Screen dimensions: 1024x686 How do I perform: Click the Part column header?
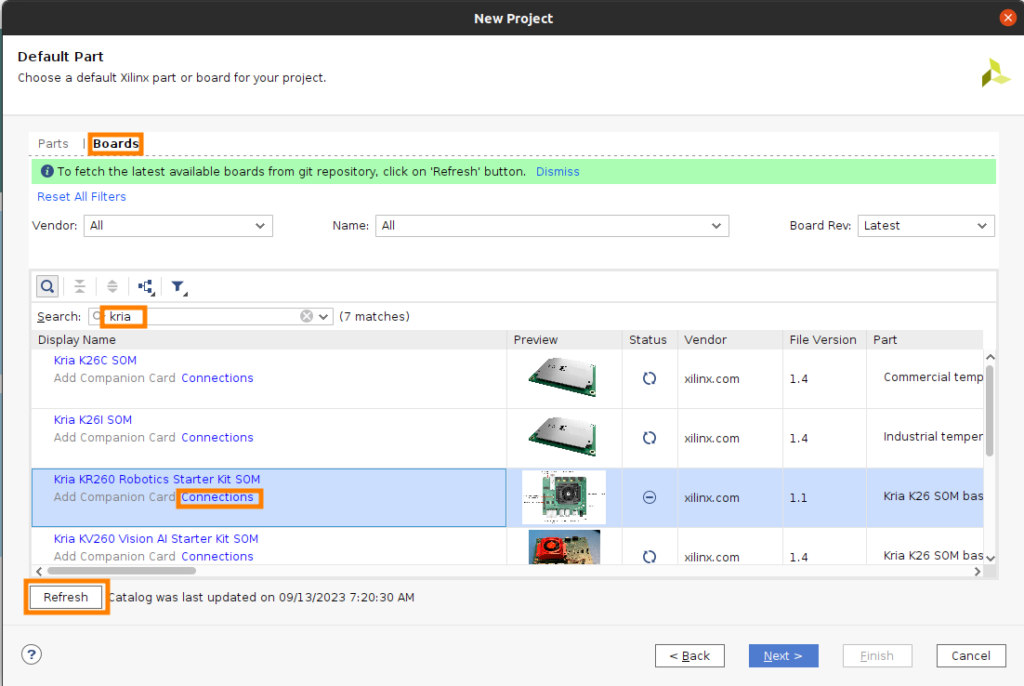coord(925,340)
